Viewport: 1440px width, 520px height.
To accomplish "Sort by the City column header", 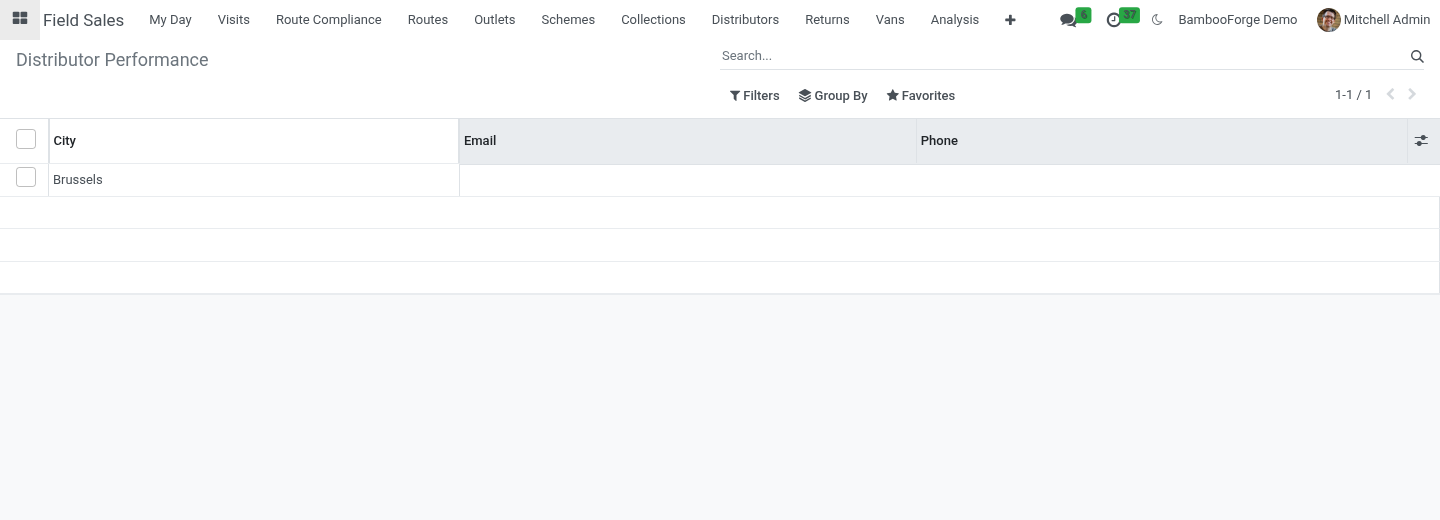I will (254, 141).
